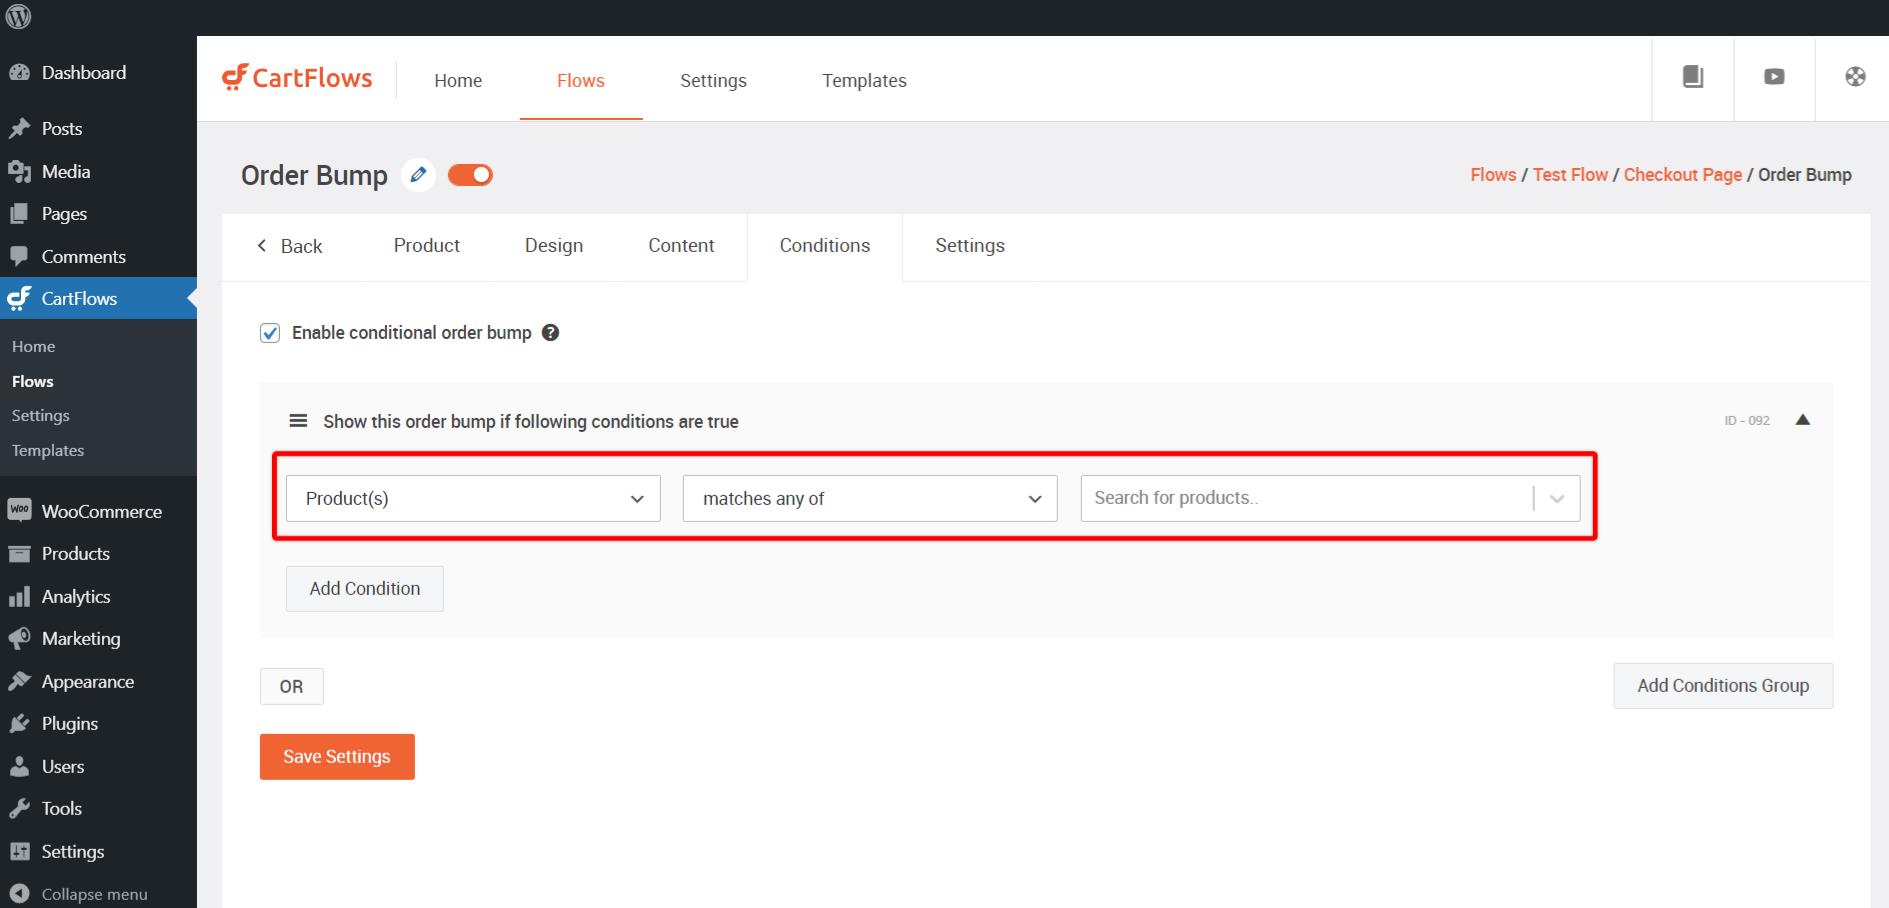Click the WordPress logo in admin bar

tap(19, 17)
